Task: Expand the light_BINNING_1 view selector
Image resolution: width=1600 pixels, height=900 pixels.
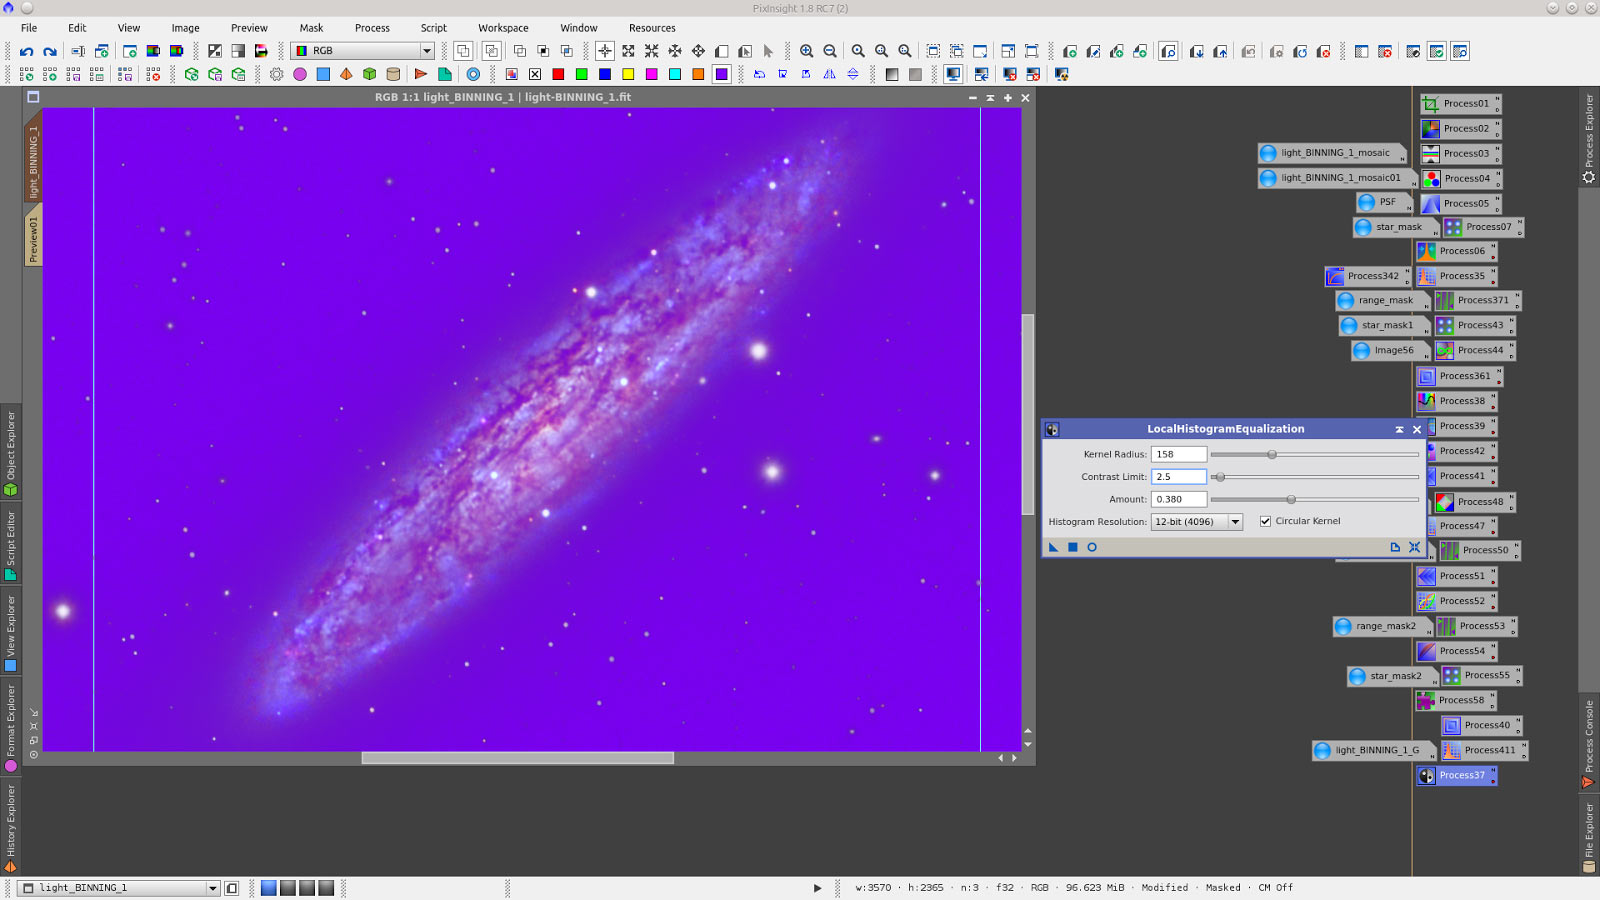Action: click(x=212, y=888)
